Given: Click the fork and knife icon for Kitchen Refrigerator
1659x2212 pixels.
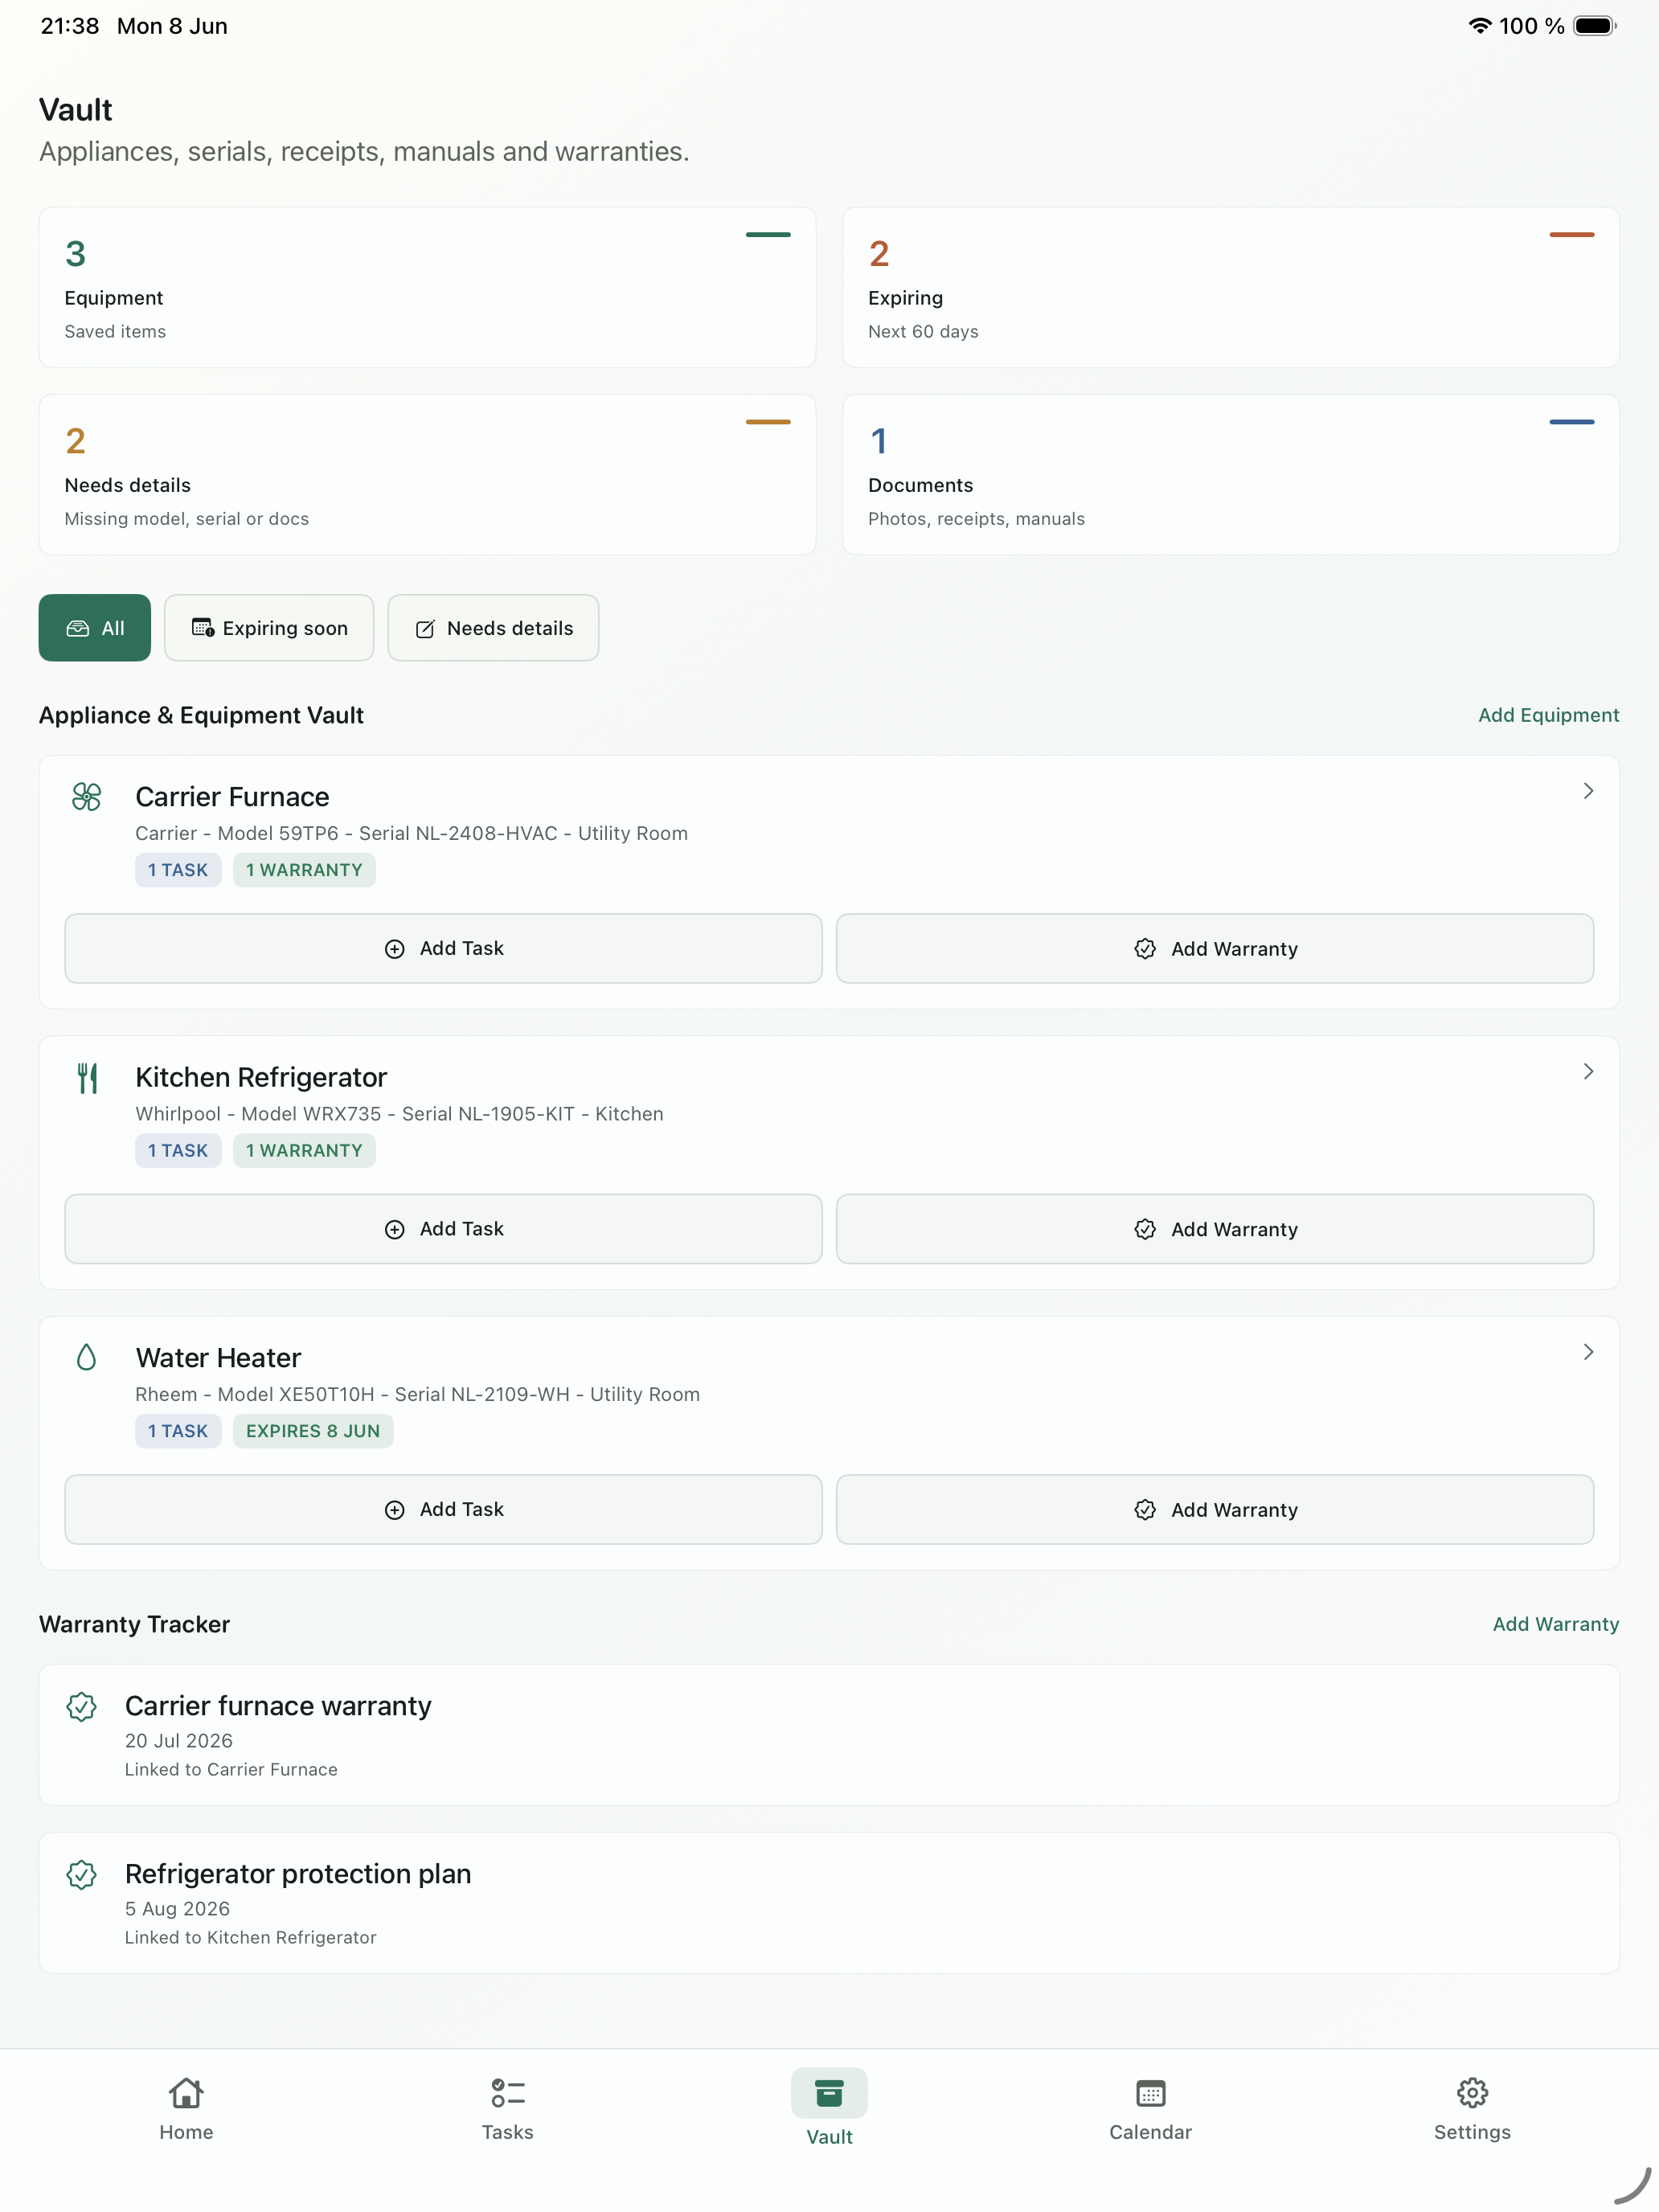Looking at the screenshot, I should click(x=87, y=1077).
